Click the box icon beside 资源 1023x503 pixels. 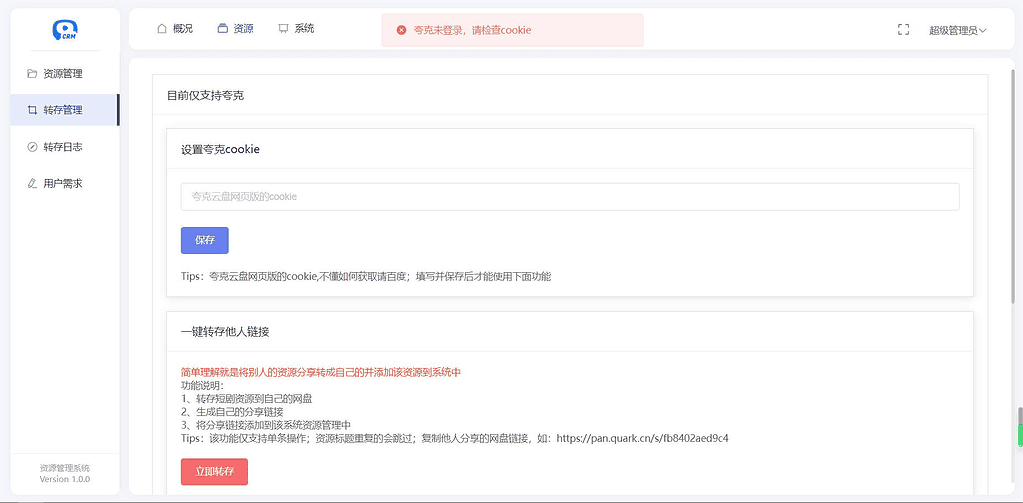(222, 29)
